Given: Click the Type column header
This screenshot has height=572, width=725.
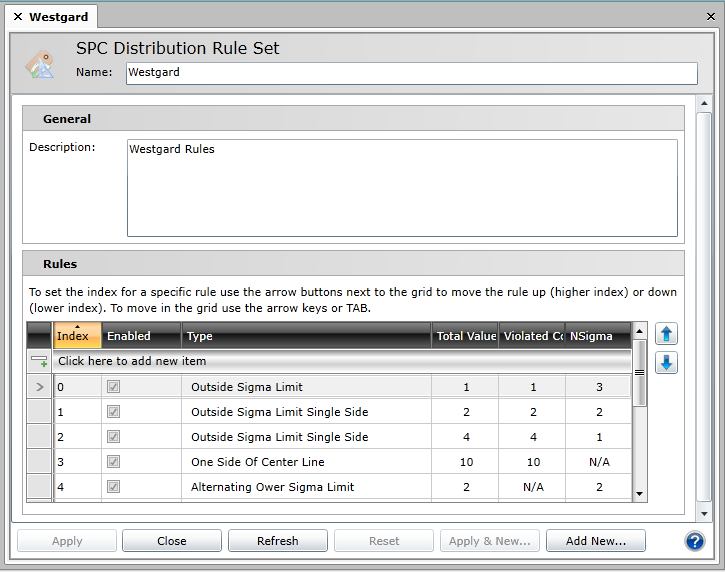Looking at the screenshot, I should [x=305, y=336].
